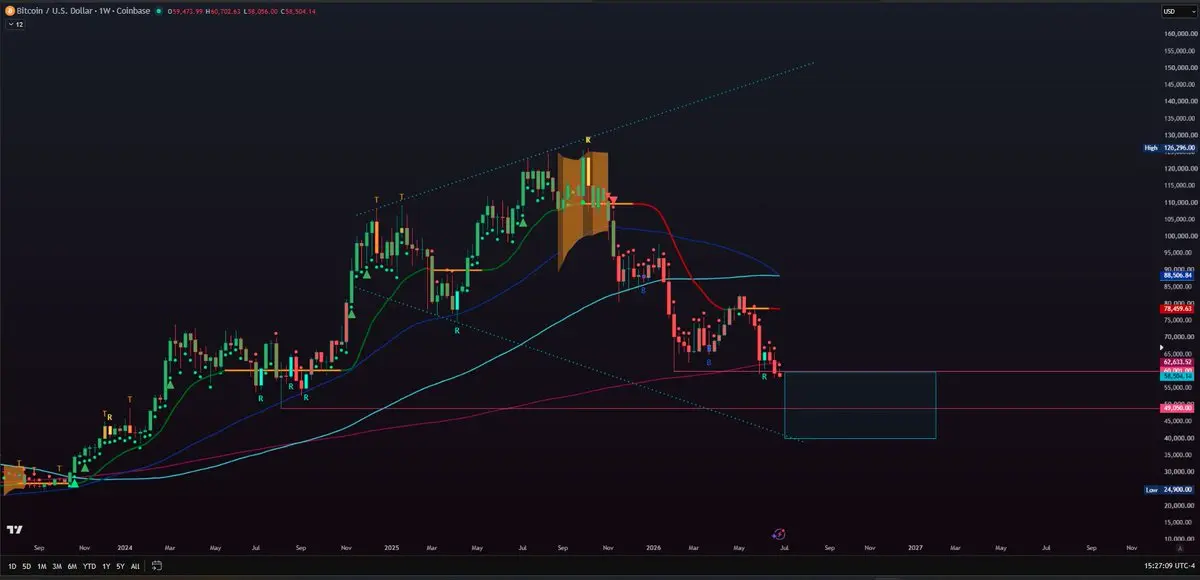Click the 2024 label on the time axis
Screen dimensions: 1200x580
(x=125, y=548)
